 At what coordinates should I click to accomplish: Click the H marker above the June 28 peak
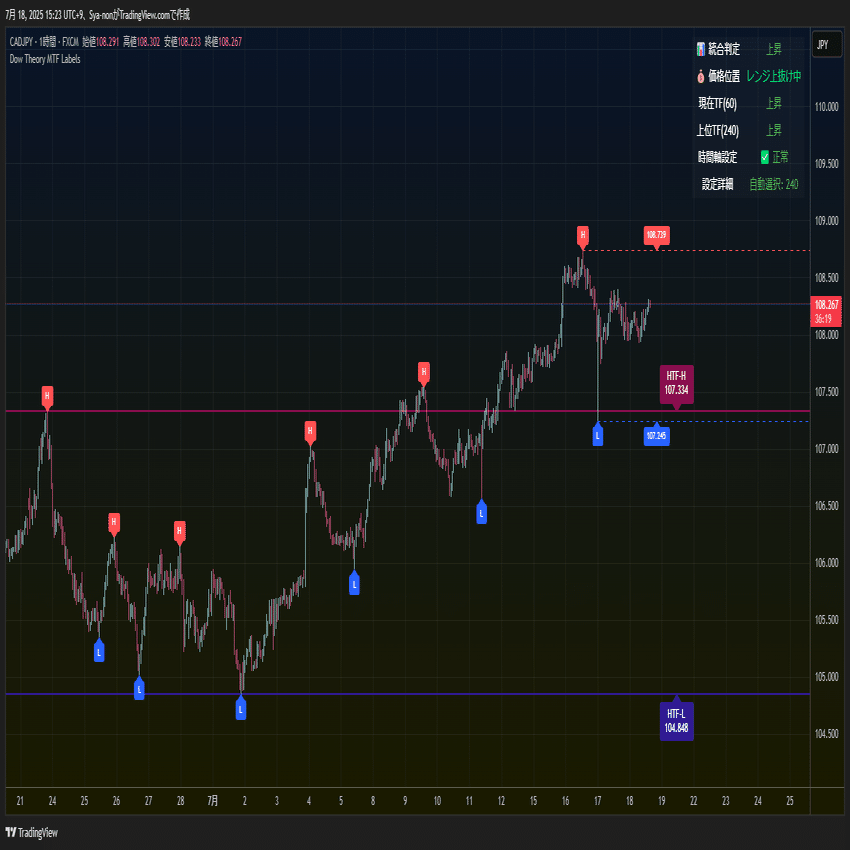pos(180,531)
